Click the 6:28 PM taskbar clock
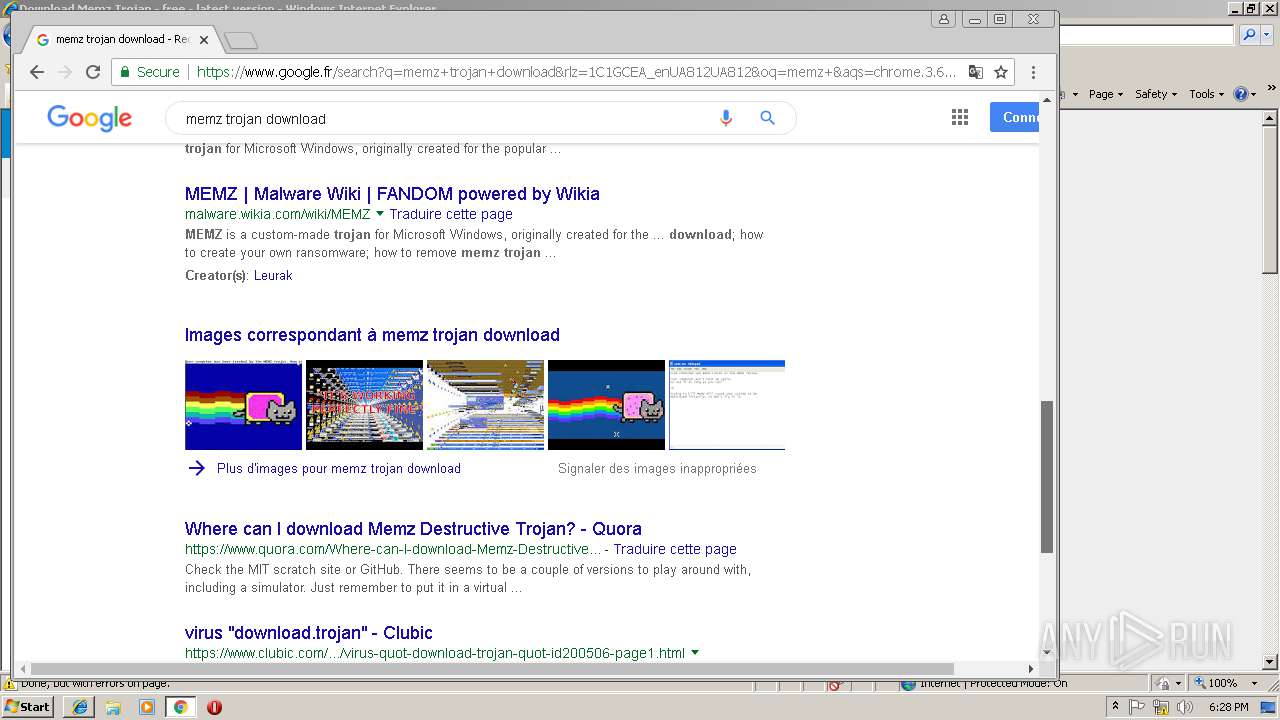 [1228, 707]
